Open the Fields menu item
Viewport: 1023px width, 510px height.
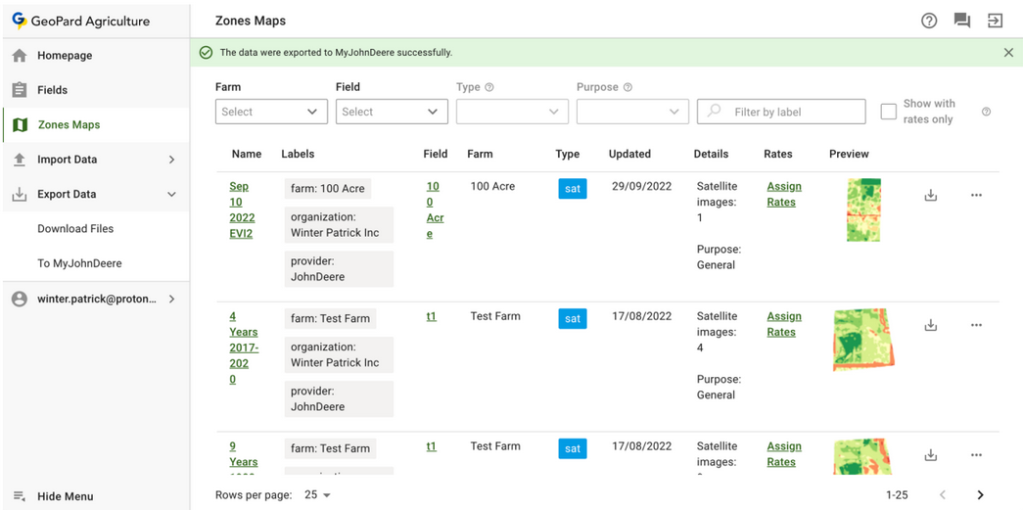tap(52, 90)
